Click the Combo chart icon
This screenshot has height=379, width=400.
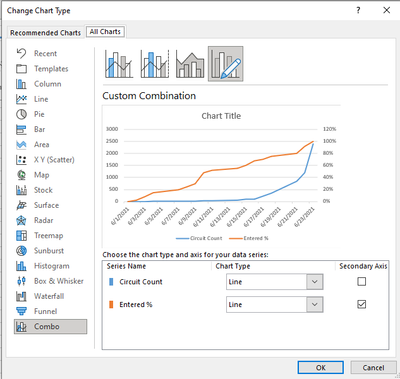[21, 327]
